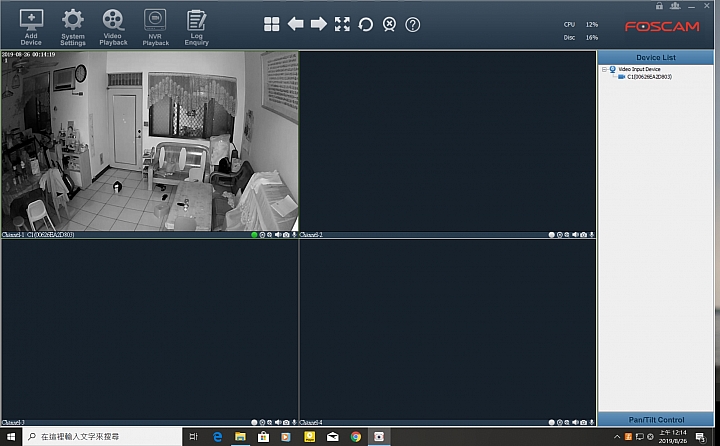
Task: Take a snapshot of Channel-4
Action: pos(583,422)
